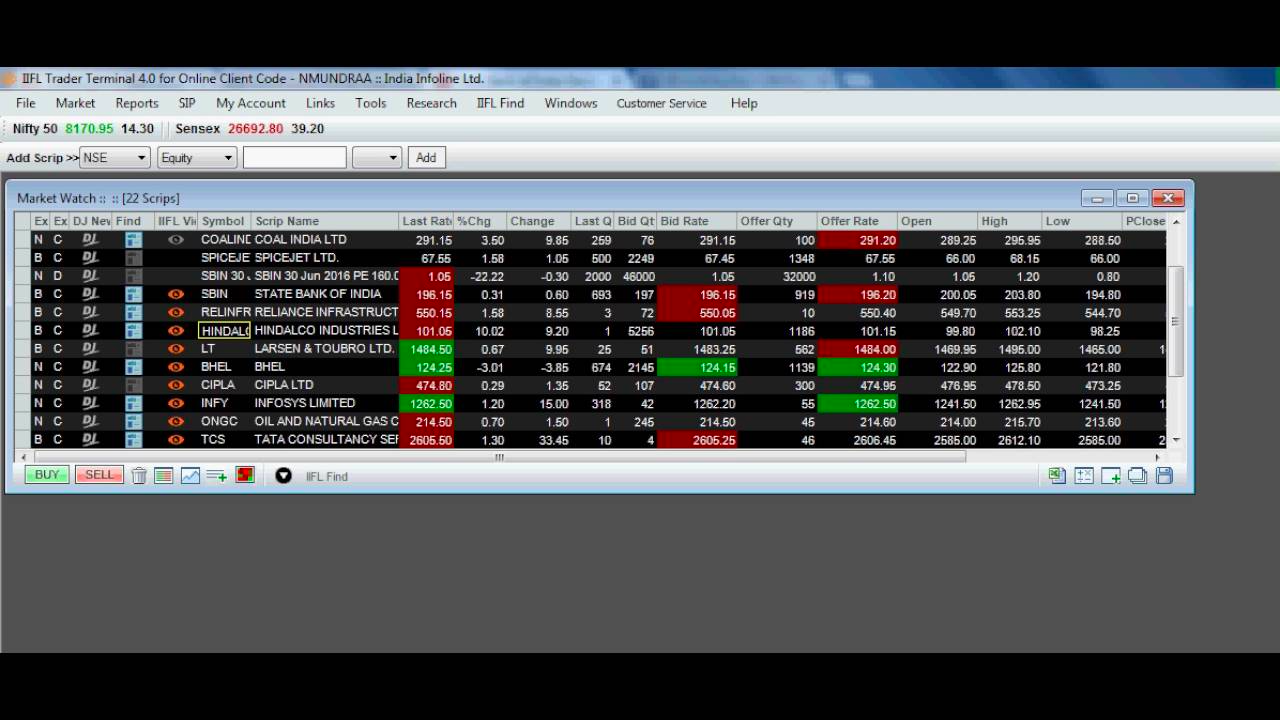Open the Reports menu
Image resolution: width=1280 pixels, height=720 pixels.
(137, 103)
